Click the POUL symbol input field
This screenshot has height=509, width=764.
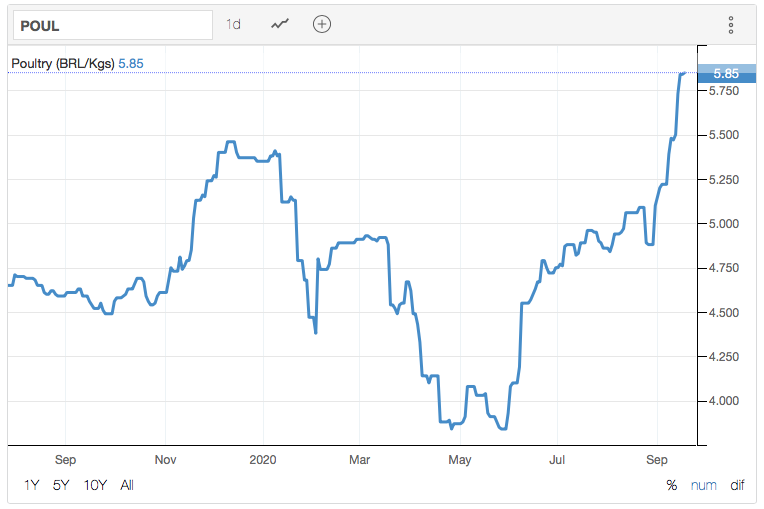pos(113,25)
